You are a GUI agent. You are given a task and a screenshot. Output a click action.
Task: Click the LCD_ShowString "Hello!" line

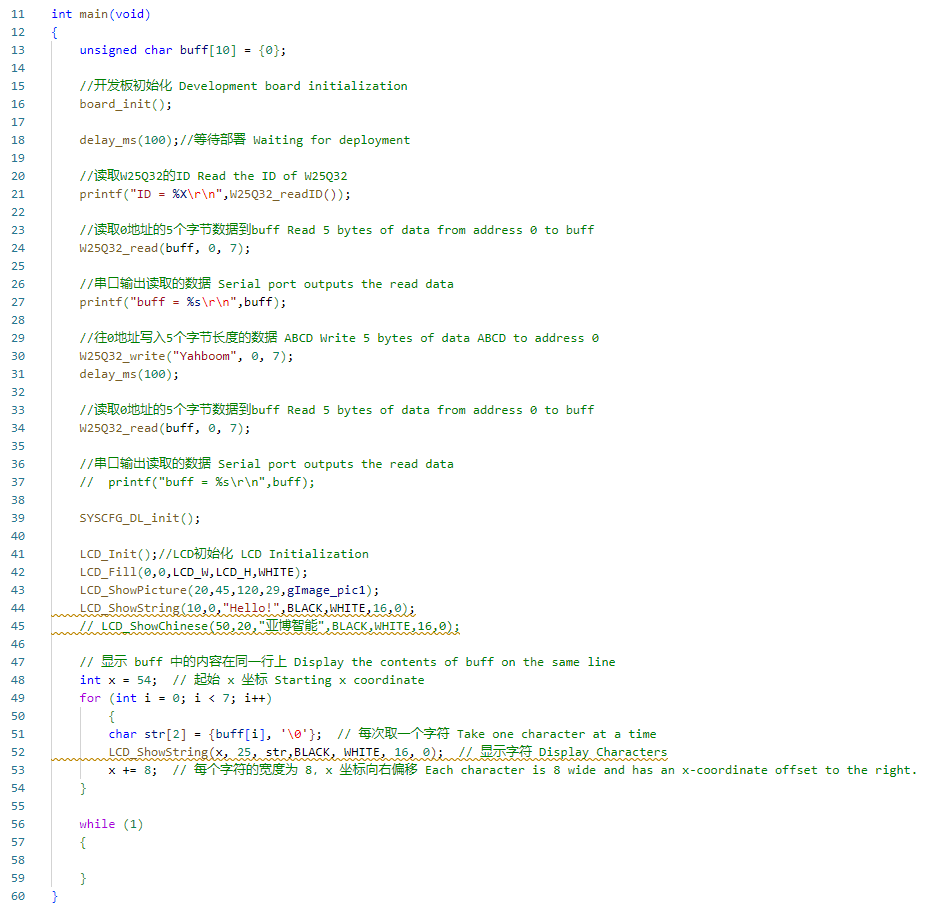tap(247, 608)
